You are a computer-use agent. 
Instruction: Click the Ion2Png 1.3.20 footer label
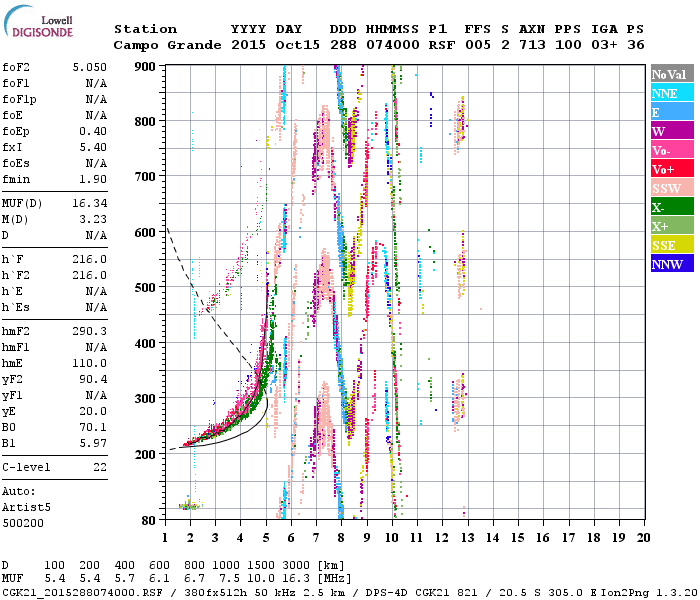(649, 593)
